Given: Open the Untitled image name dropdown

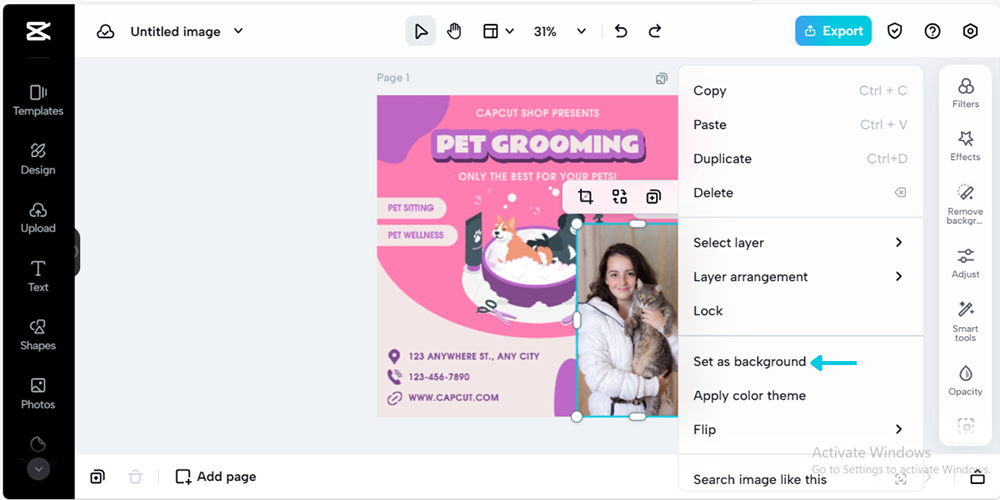Looking at the screenshot, I should (x=239, y=31).
